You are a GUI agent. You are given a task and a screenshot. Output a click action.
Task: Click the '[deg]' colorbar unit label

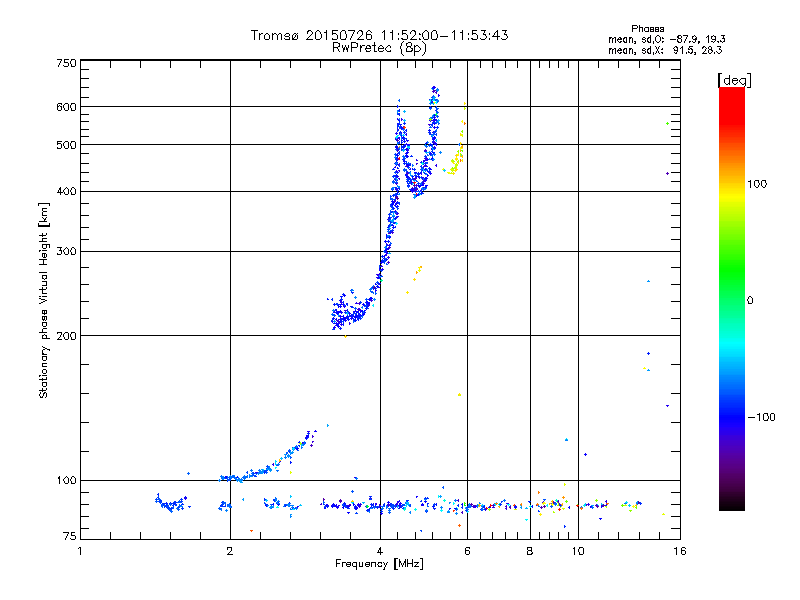[x=734, y=80]
